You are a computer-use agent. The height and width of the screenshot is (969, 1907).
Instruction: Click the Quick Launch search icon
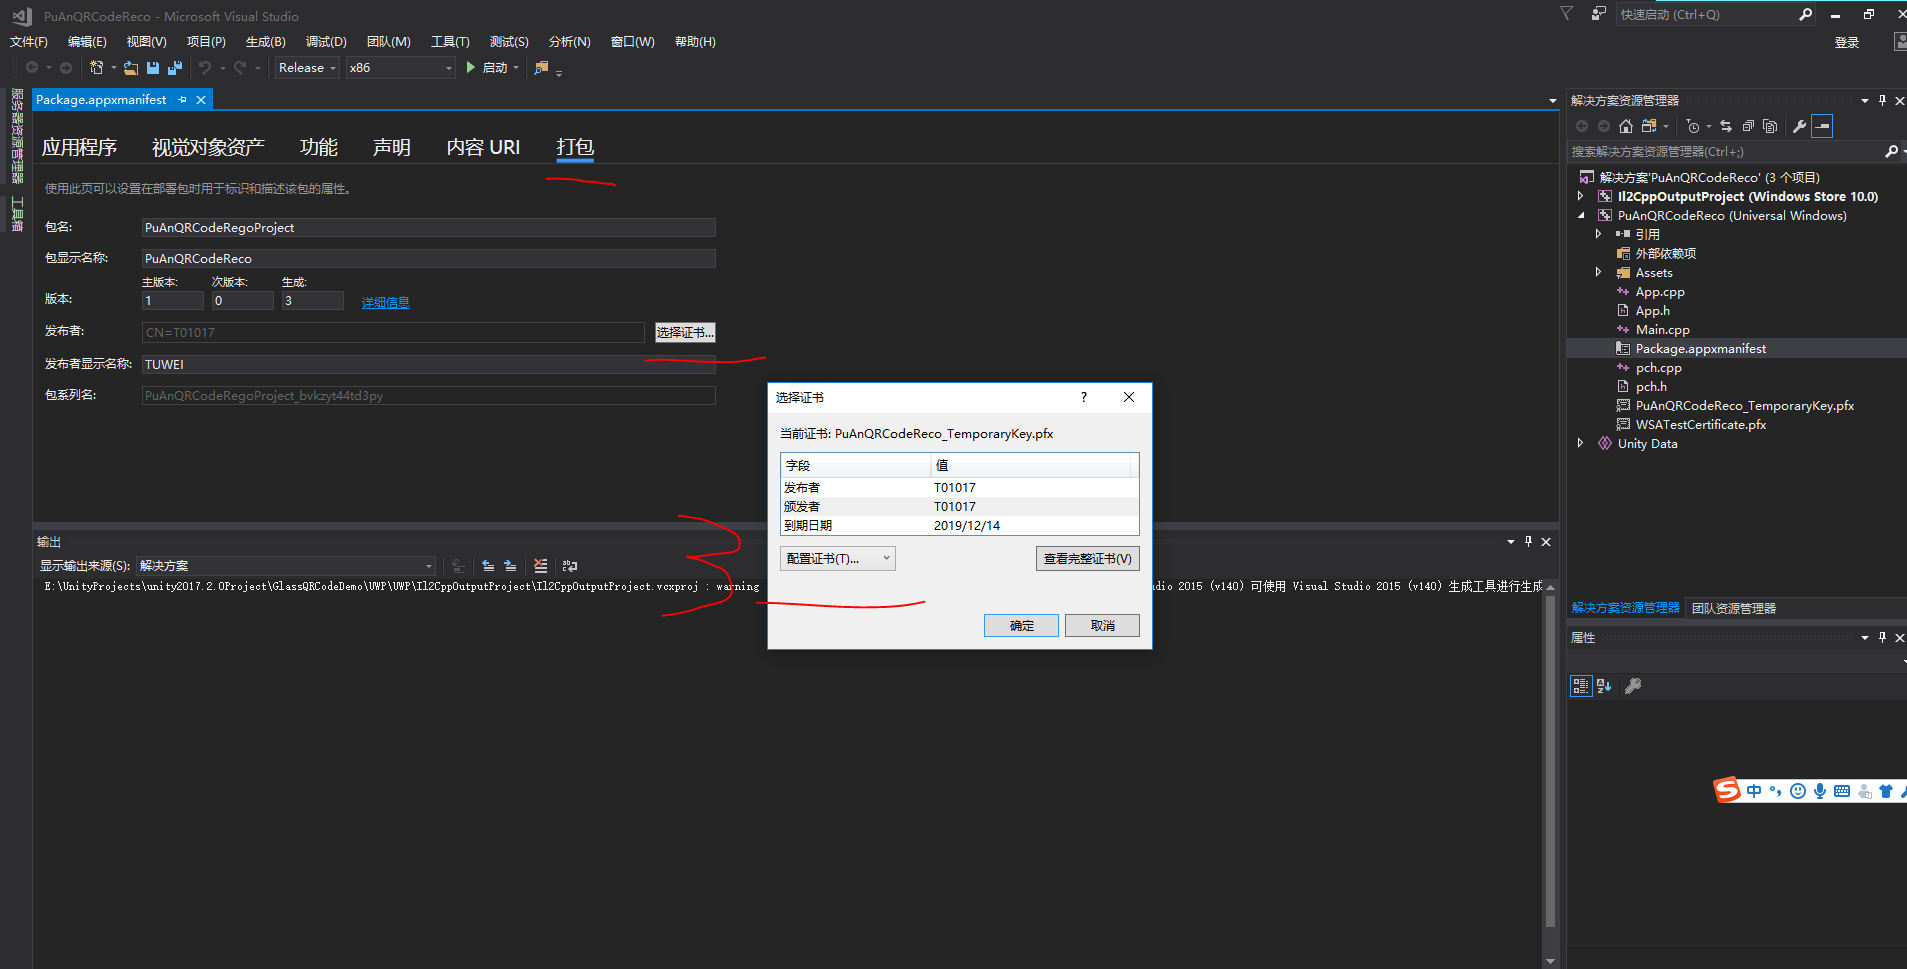pyautogui.click(x=1805, y=15)
